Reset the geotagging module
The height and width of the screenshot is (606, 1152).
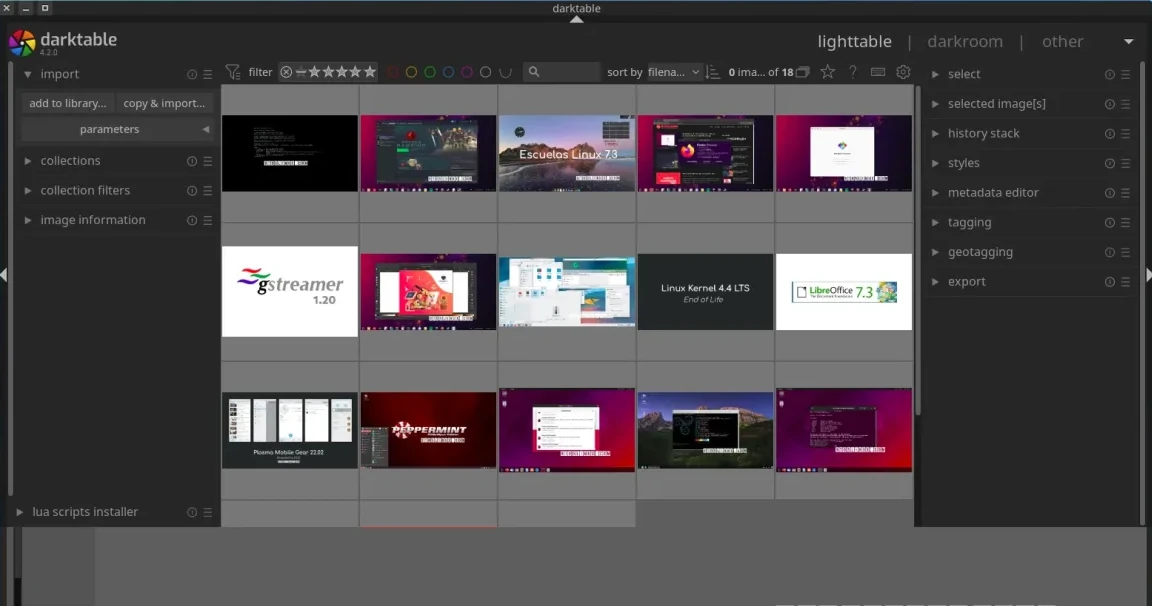(x=1109, y=252)
